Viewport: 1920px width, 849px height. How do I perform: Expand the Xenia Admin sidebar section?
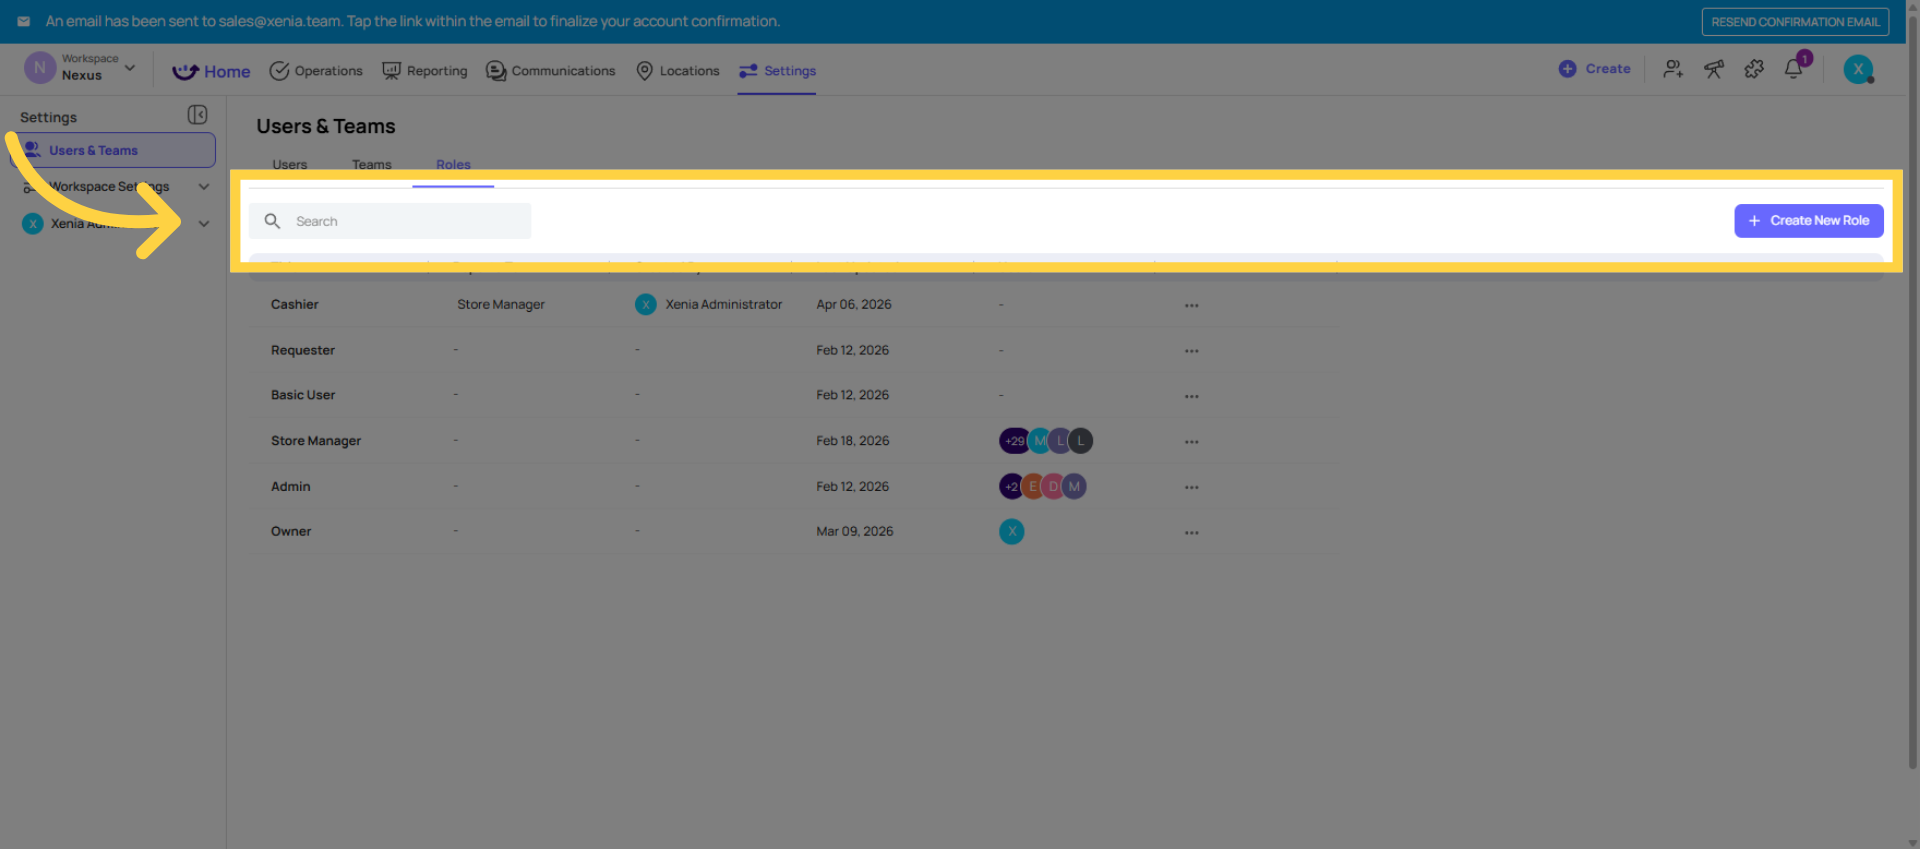pyautogui.click(x=204, y=224)
